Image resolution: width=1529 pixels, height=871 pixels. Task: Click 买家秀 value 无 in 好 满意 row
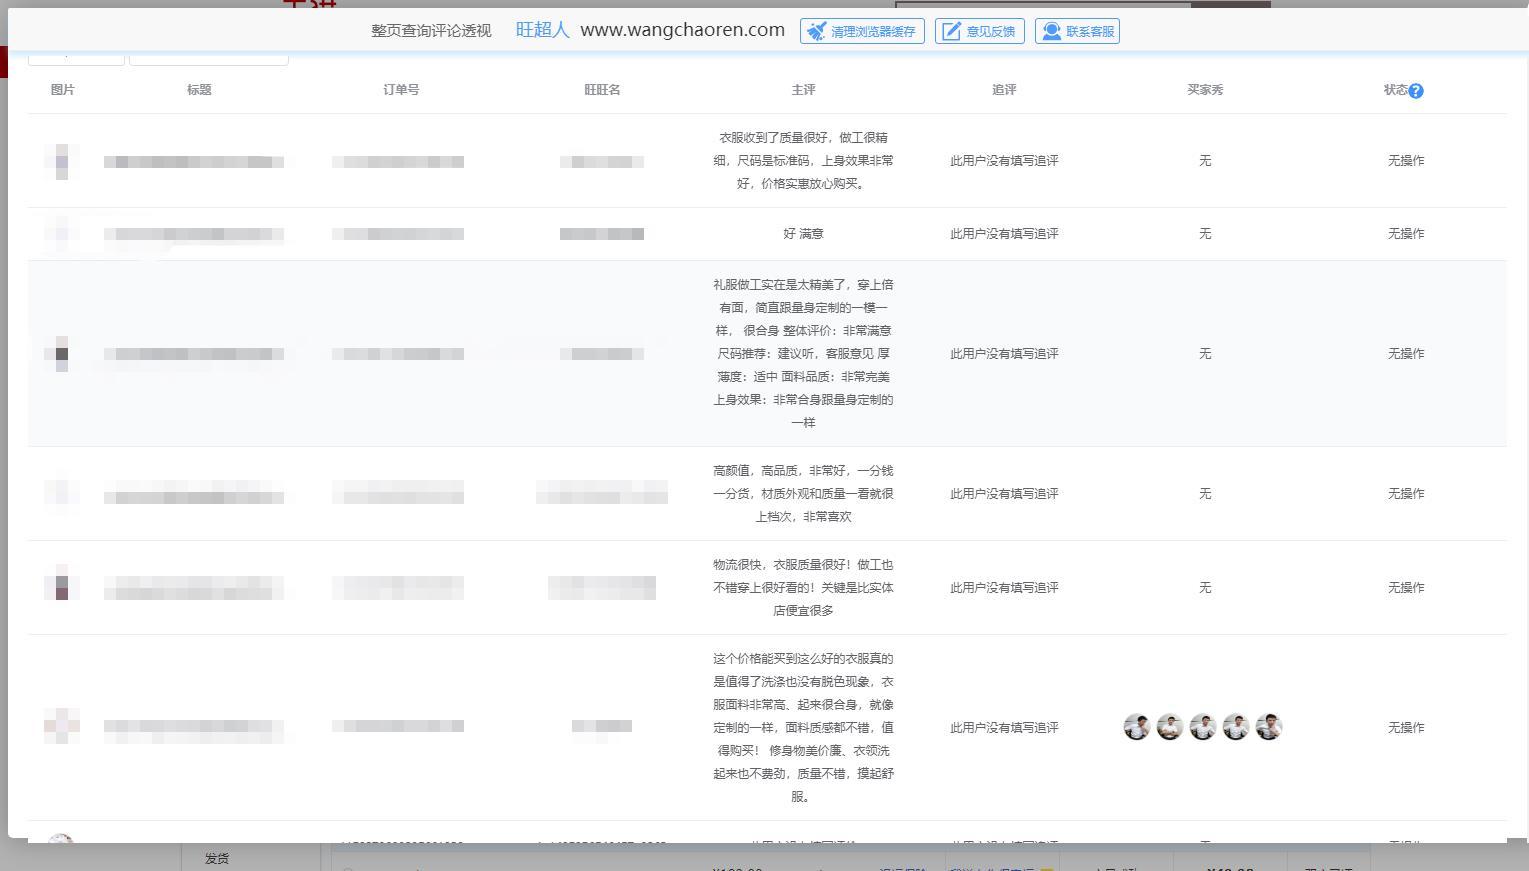point(1205,234)
